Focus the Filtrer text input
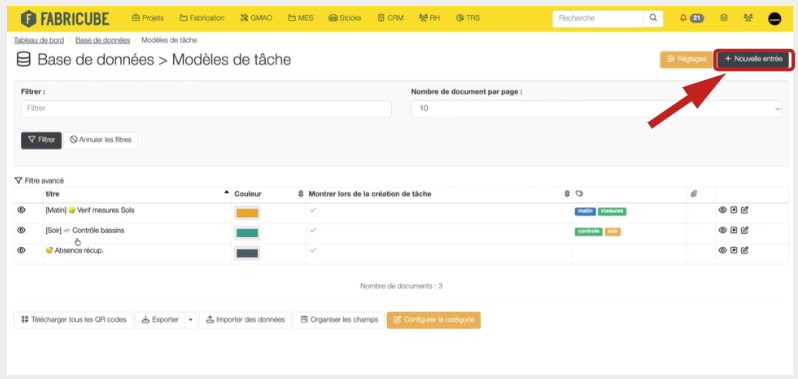This screenshot has height=379, width=798. point(206,108)
